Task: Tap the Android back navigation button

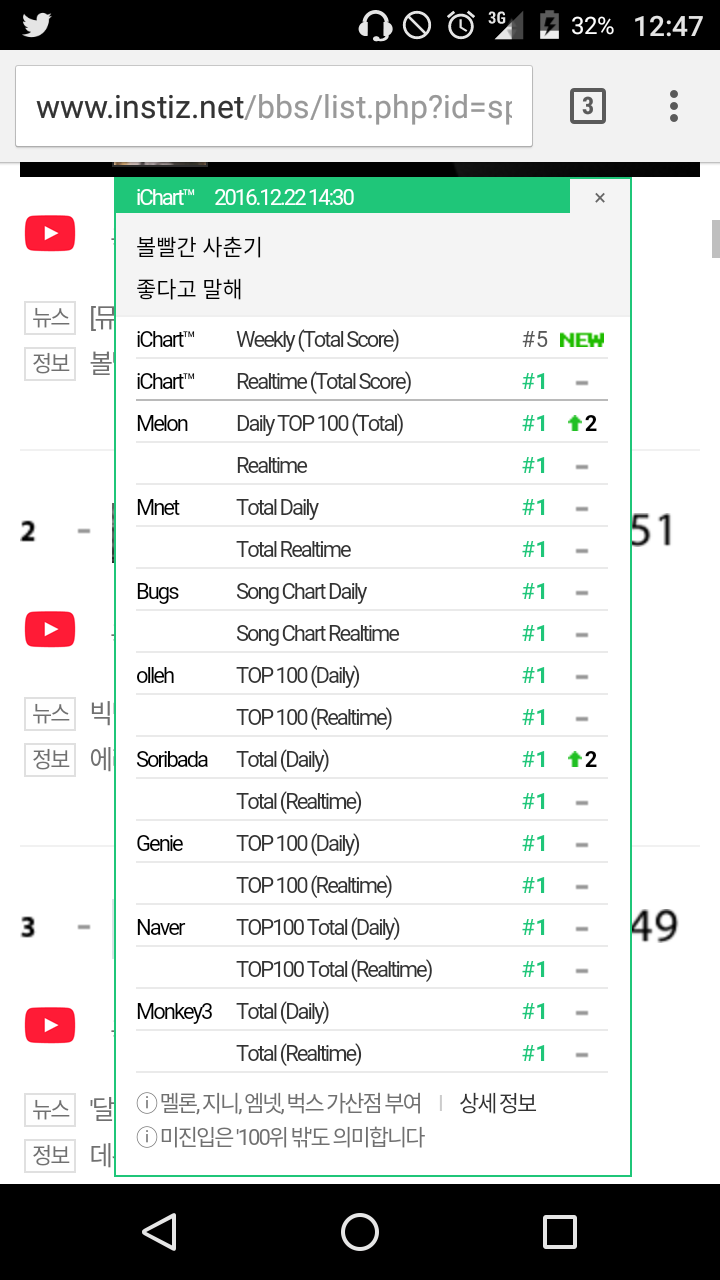Action: pos(160,1232)
